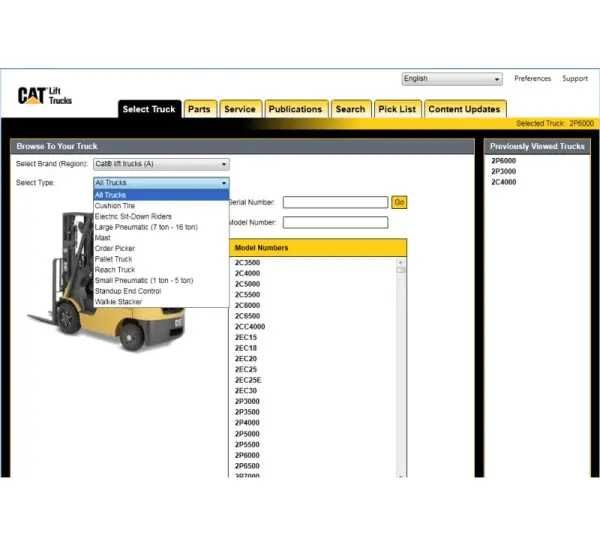
Task: Select model 2EC20 in the list
Action: pos(246,359)
